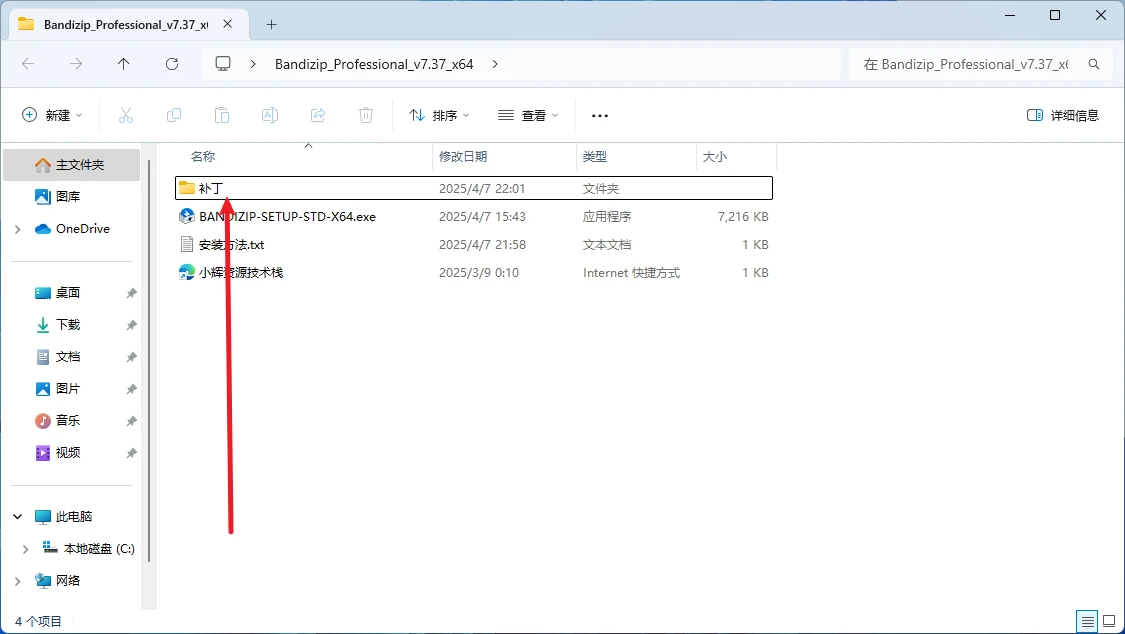This screenshot has height=634, width=1125.
Task: Select the 安装方法.txt file icon
Action: 187,245
